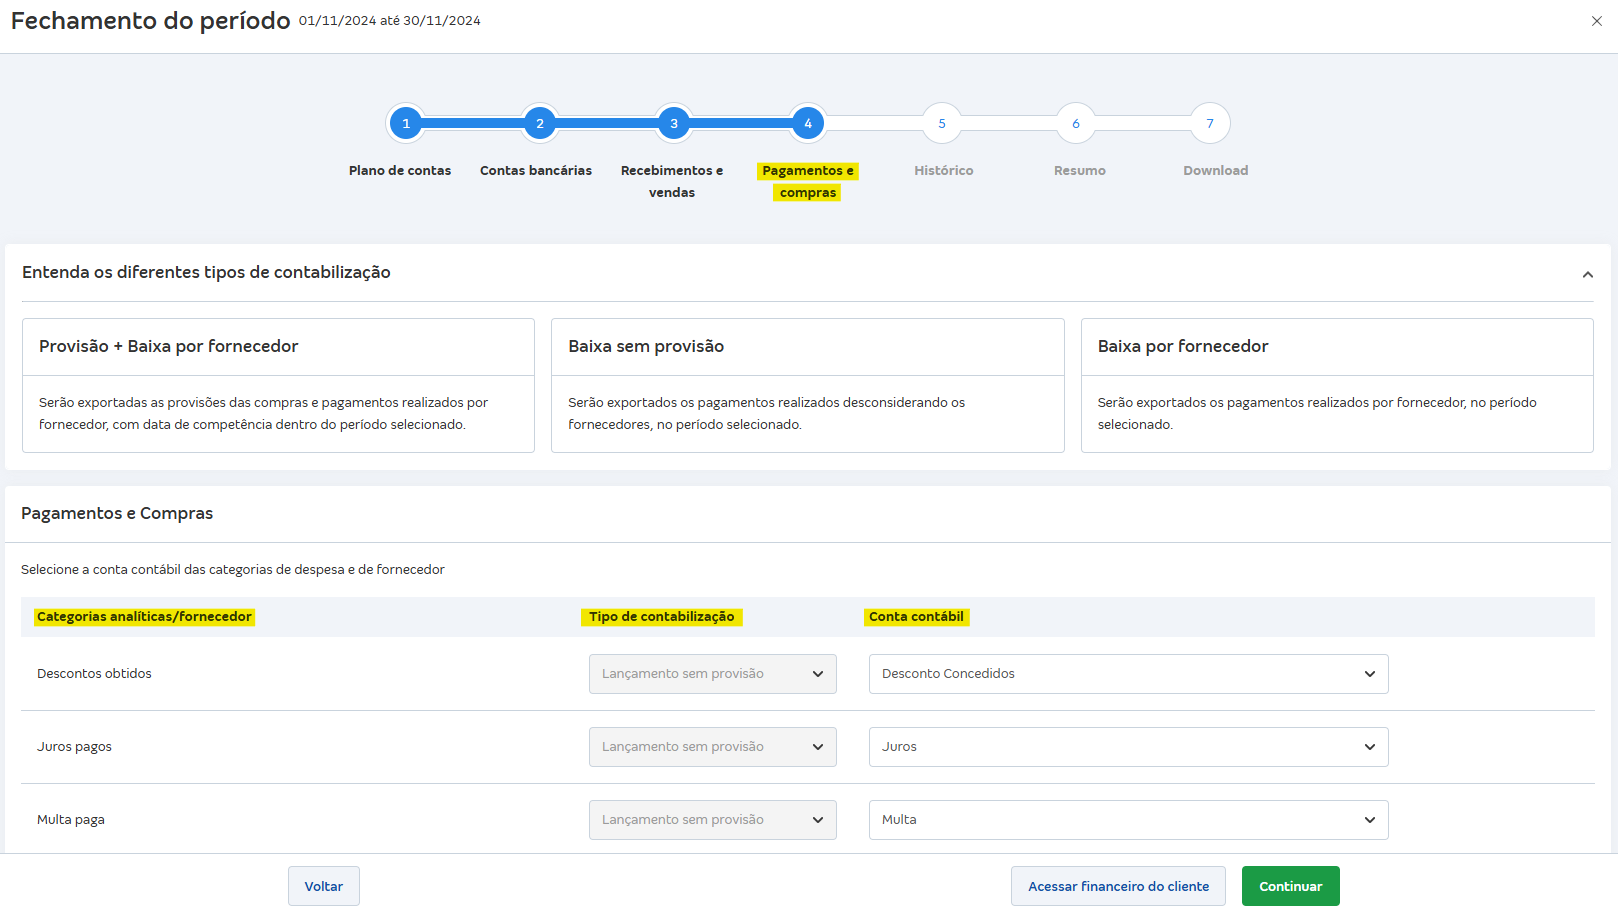
Task: Open Acessar financeiro do cliente
Action: 1118,885
